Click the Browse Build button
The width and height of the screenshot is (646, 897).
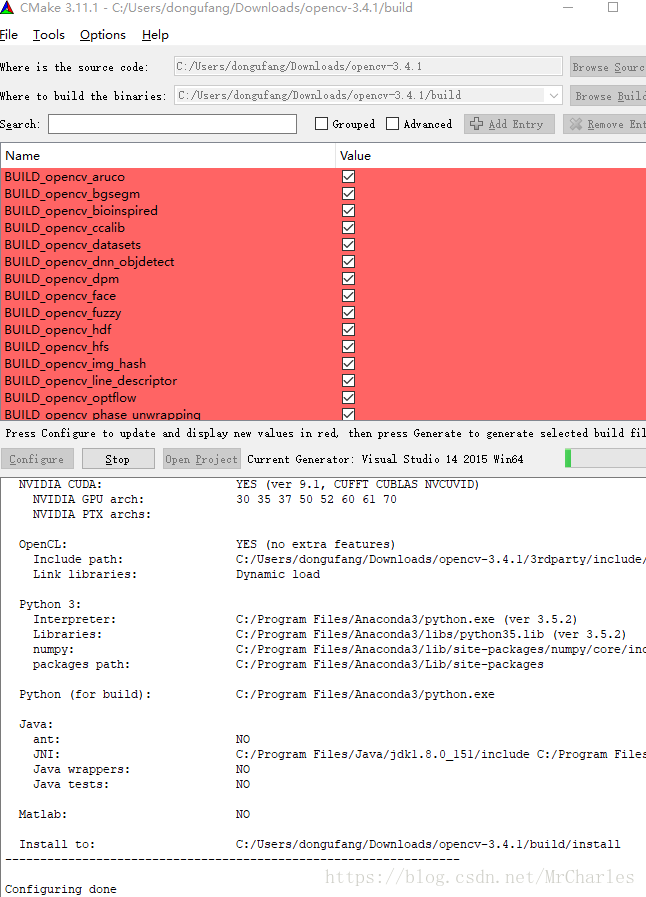pos(608,96)
